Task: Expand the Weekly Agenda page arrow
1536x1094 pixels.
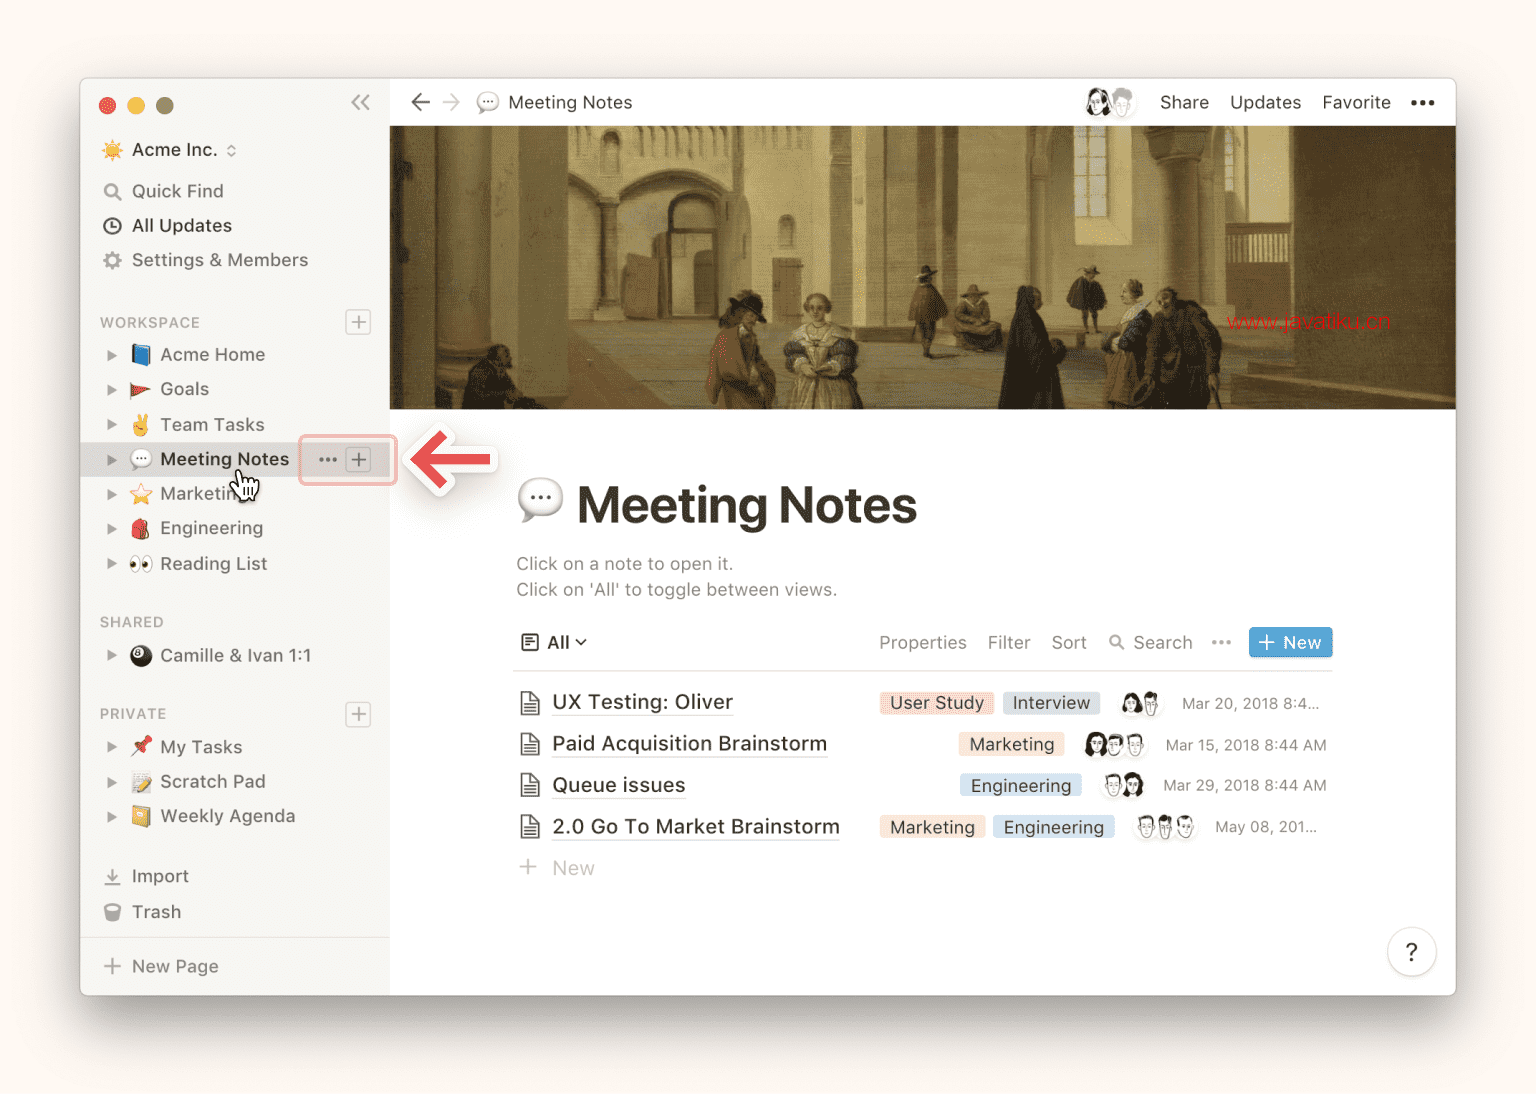Action: pyautogui.click(x=112, y=816)
